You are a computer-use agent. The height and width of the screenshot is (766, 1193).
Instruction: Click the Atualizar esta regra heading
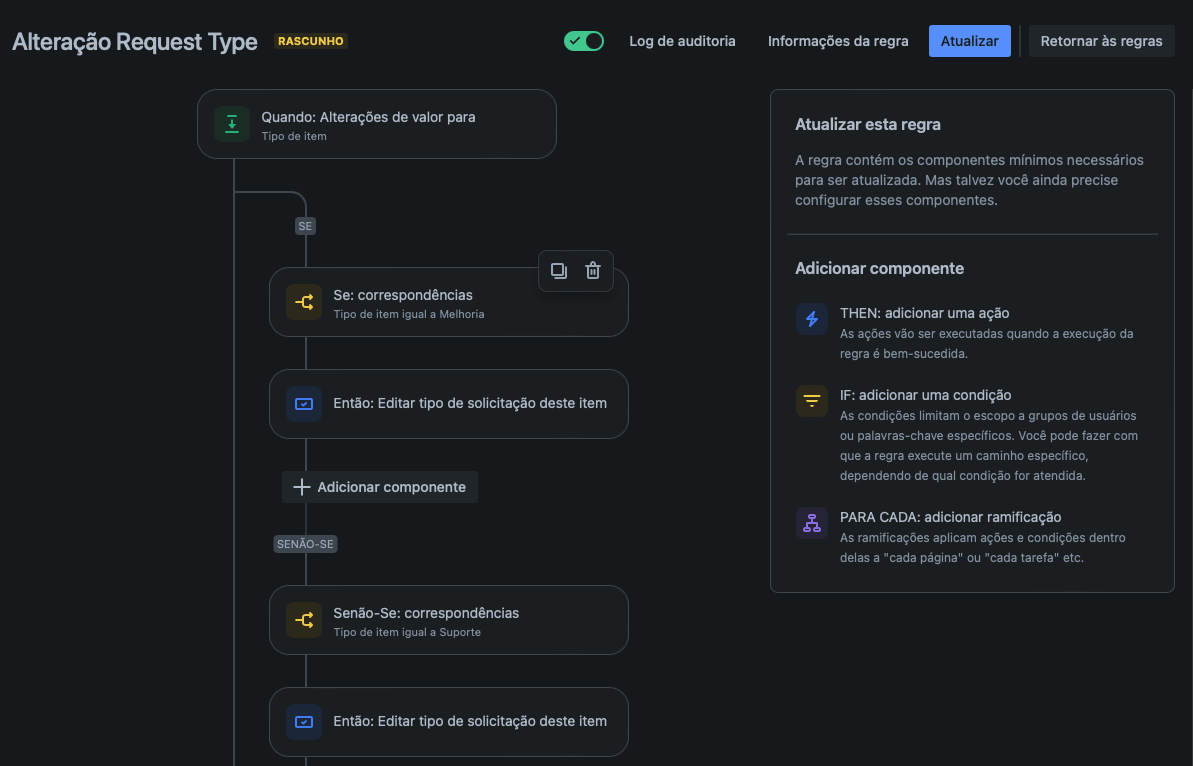click(867, 124)
